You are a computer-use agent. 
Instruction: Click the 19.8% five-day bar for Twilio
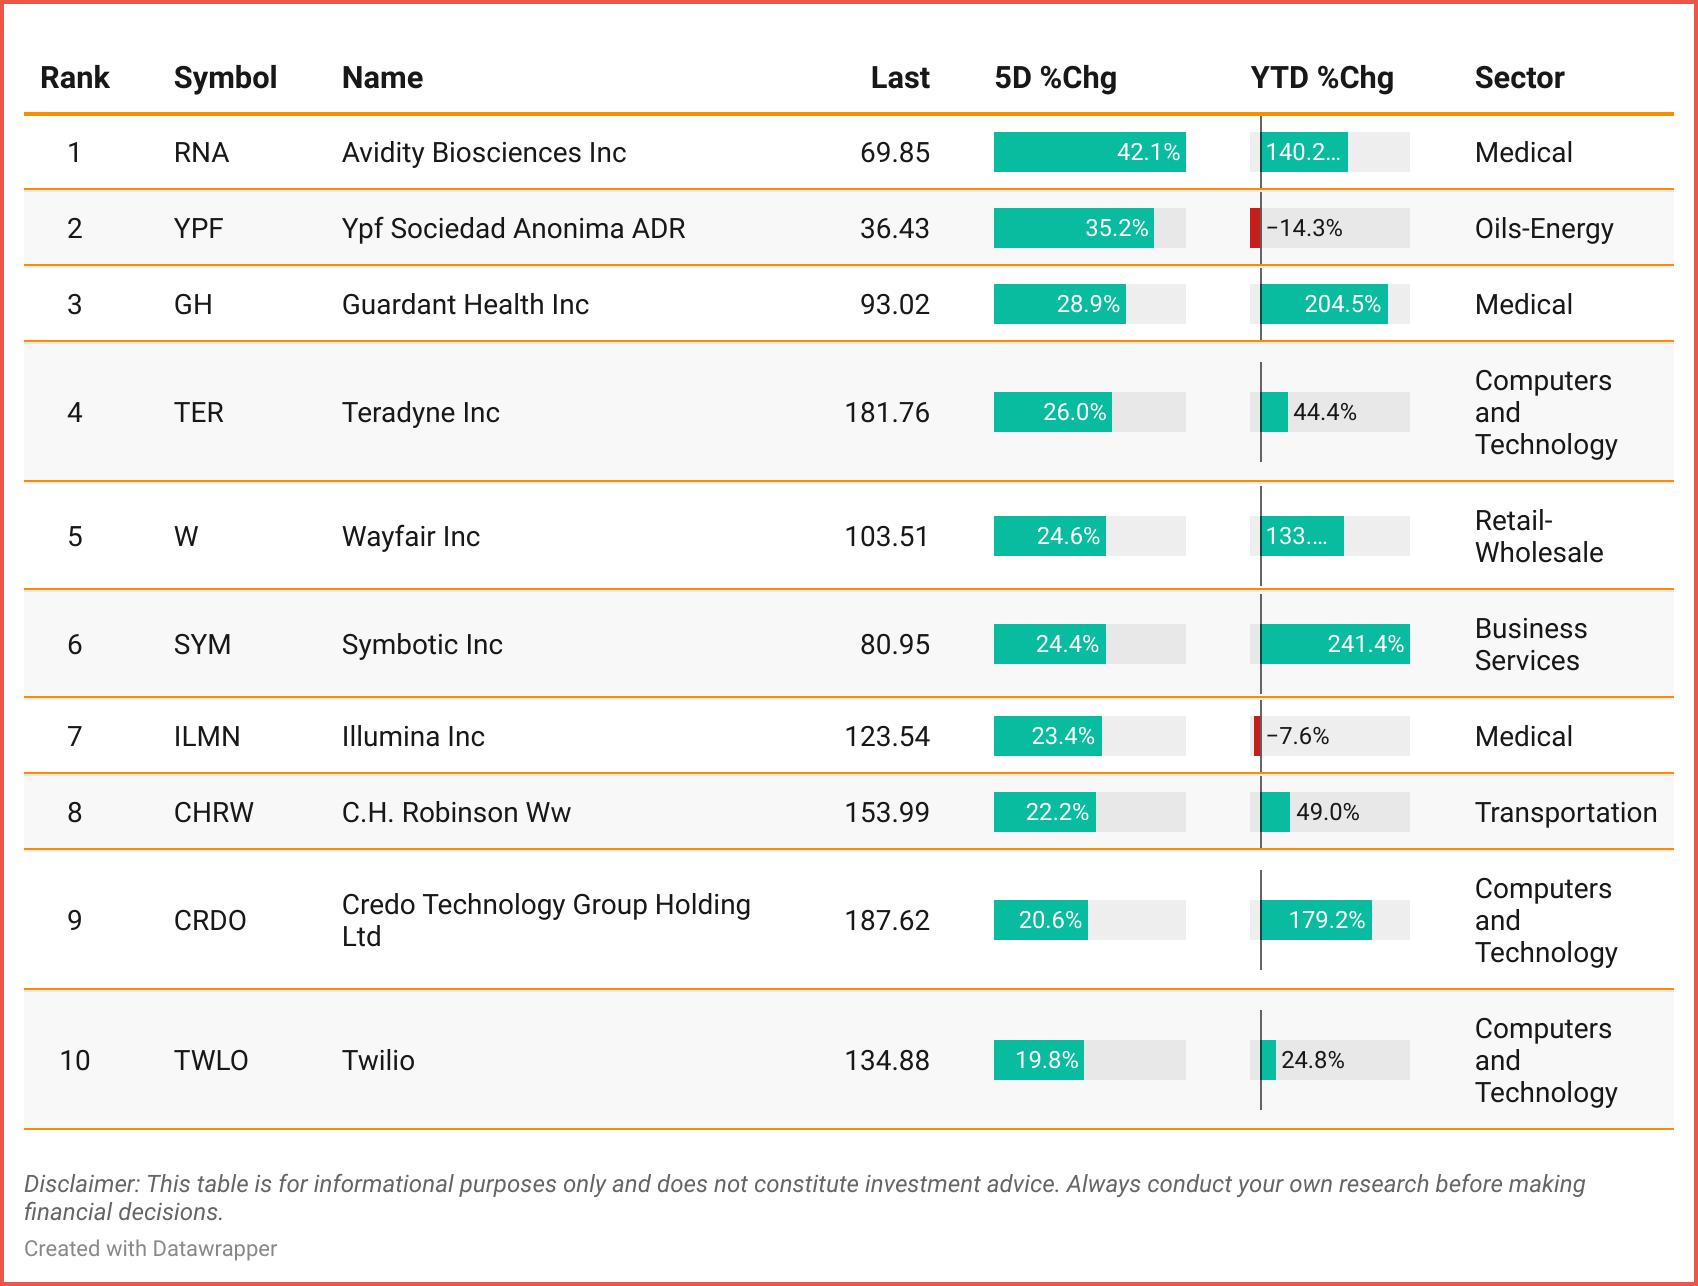(x=1038, y=1061)
